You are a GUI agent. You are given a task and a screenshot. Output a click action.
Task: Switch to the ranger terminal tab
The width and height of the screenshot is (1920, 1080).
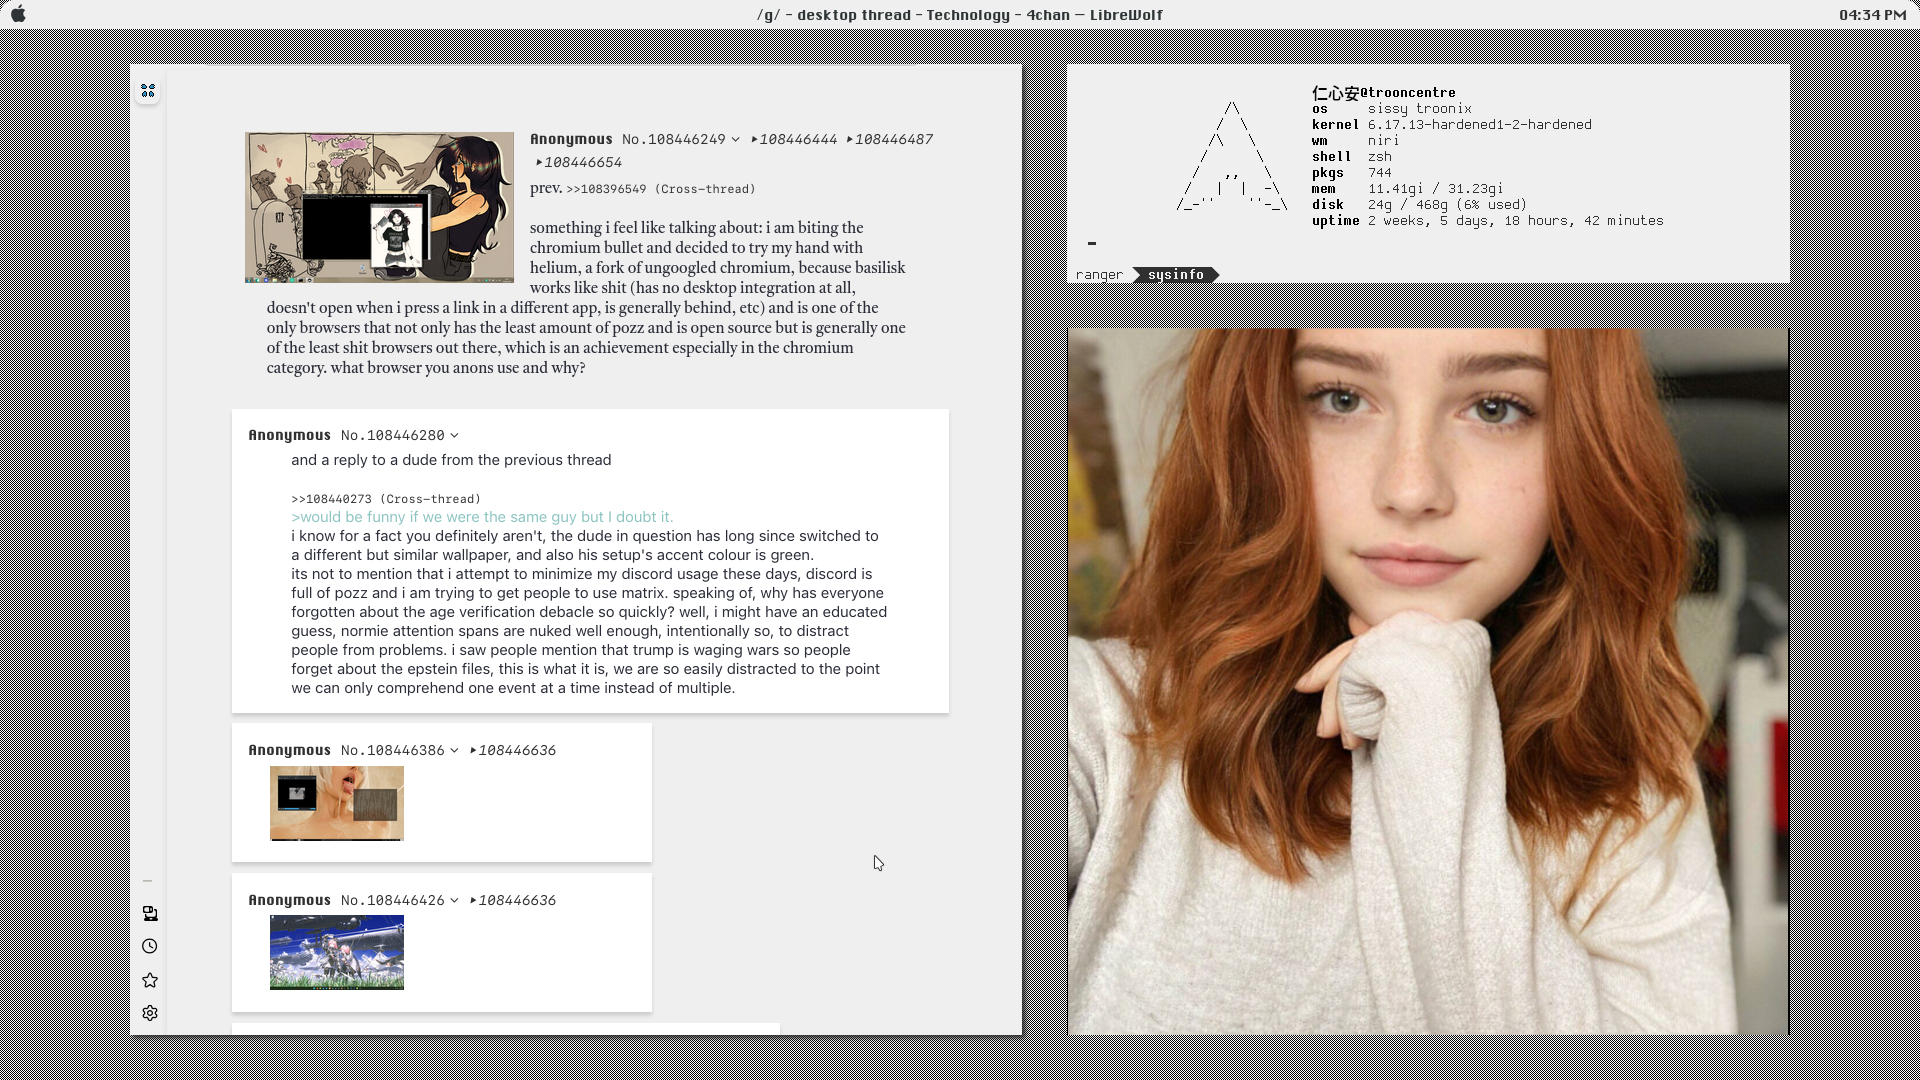pyautogui.click(x=1099, y=275)
